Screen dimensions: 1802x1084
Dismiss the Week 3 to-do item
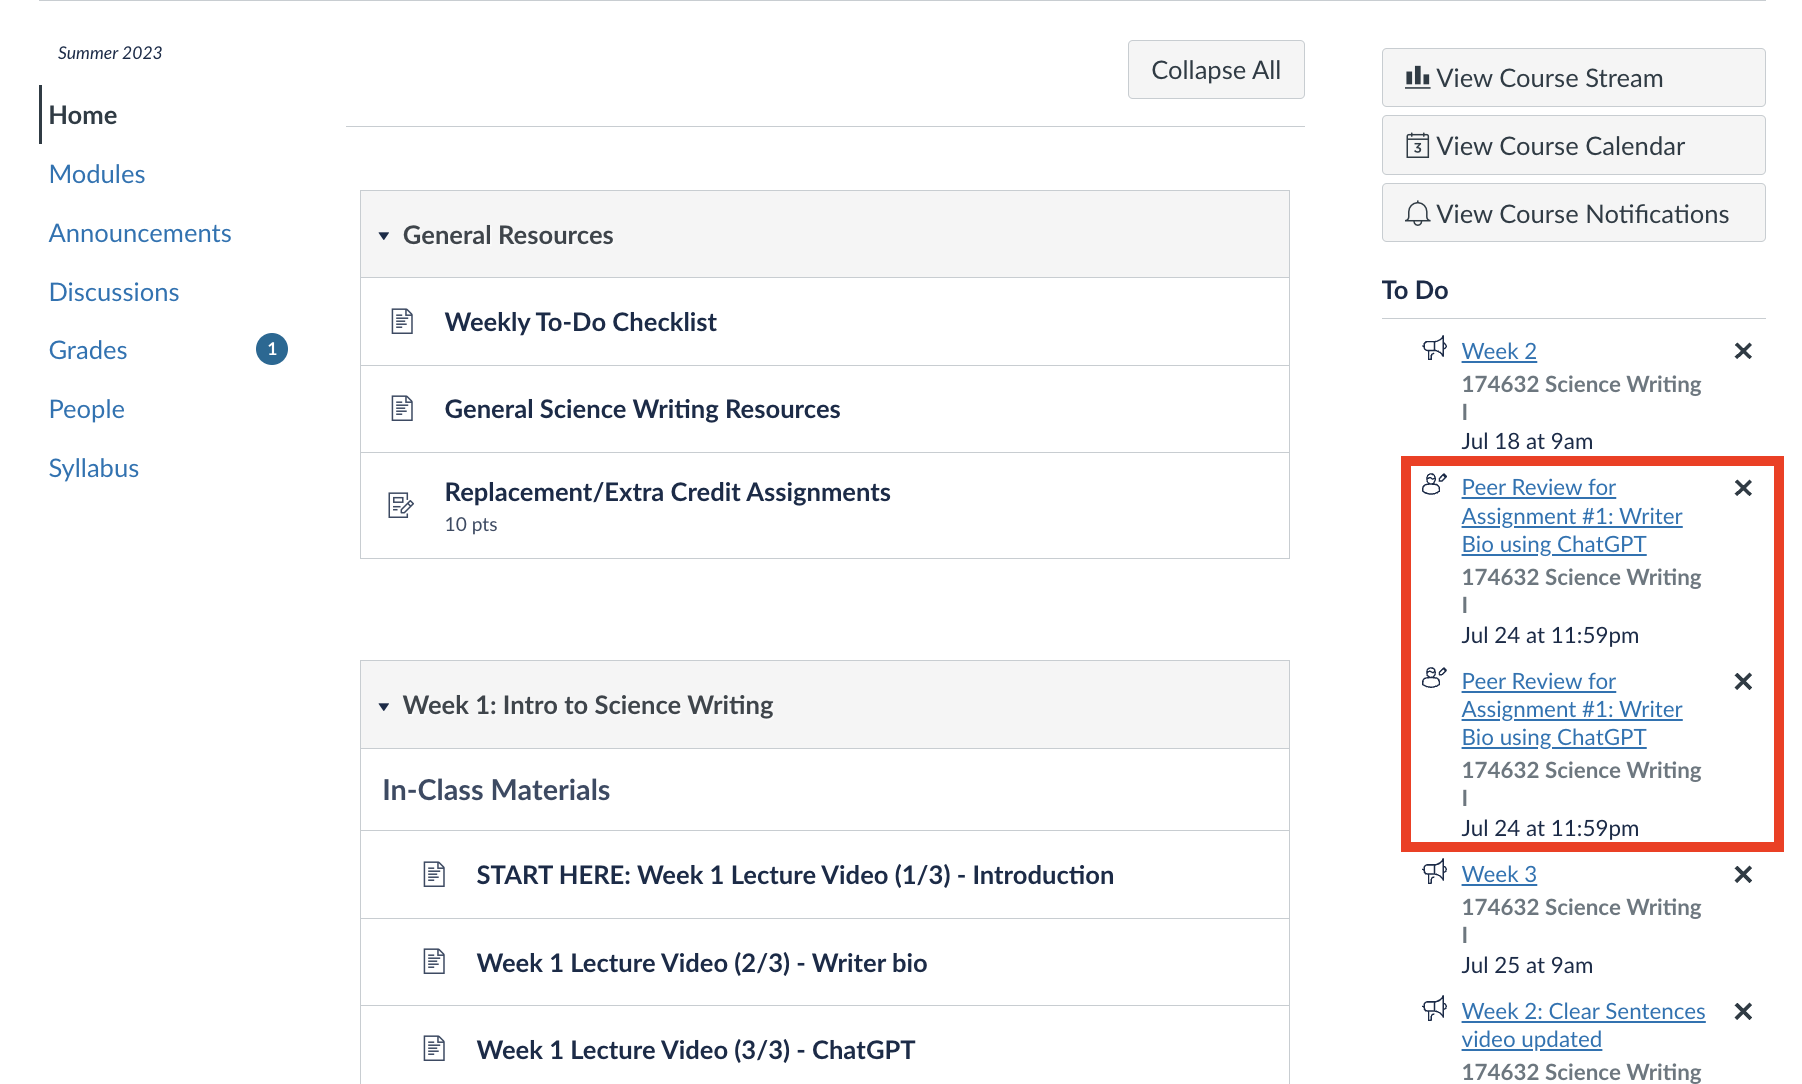(x=1743, y=874)
